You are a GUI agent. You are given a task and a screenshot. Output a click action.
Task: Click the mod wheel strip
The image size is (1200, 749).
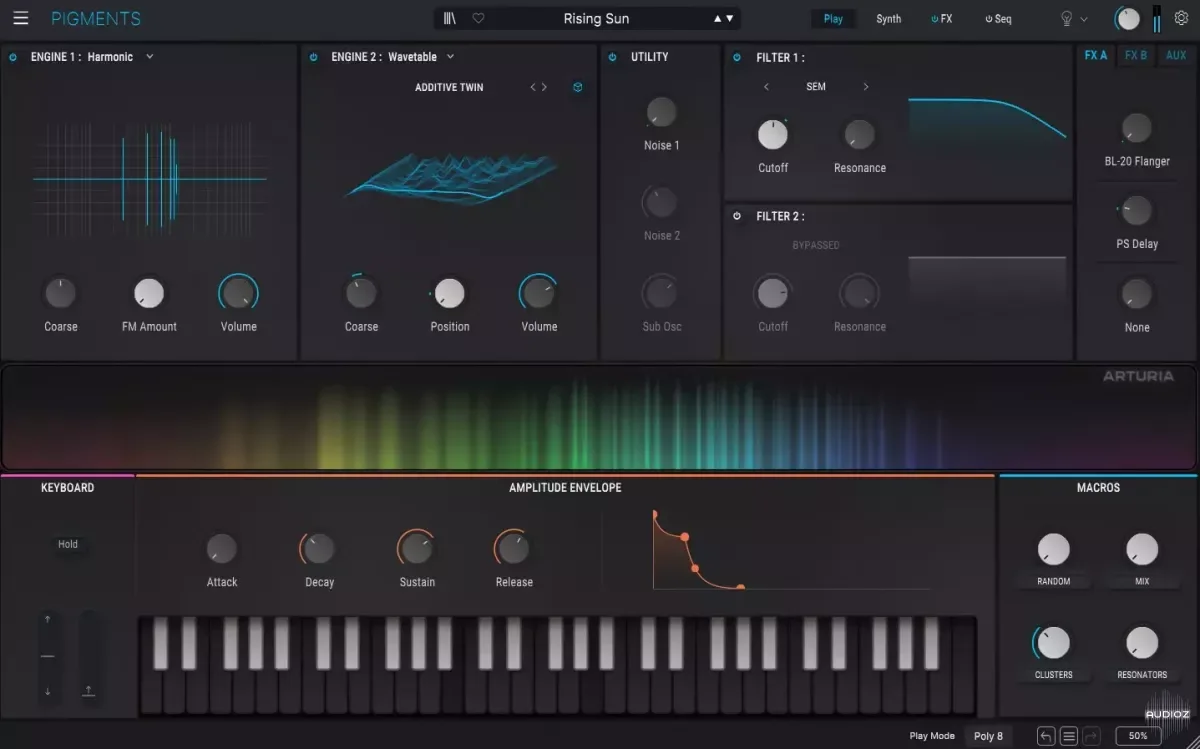click(x=89, y=657)
